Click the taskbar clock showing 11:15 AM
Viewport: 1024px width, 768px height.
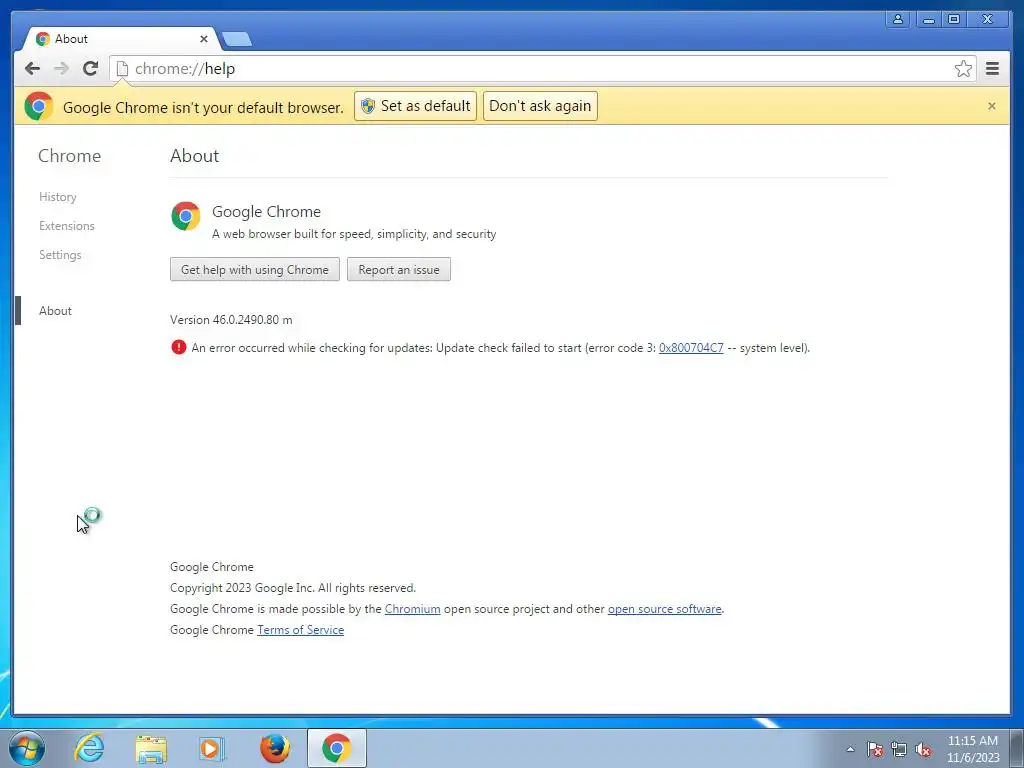tap(972, 749)
